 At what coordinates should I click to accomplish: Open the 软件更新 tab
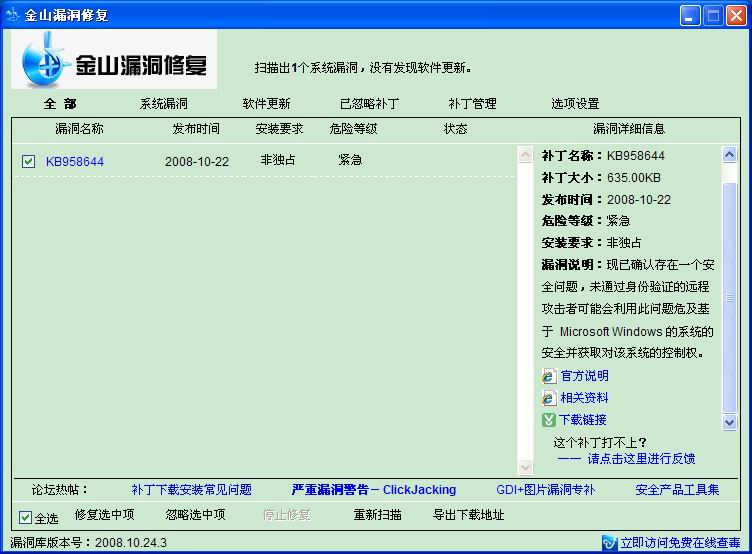266,104
